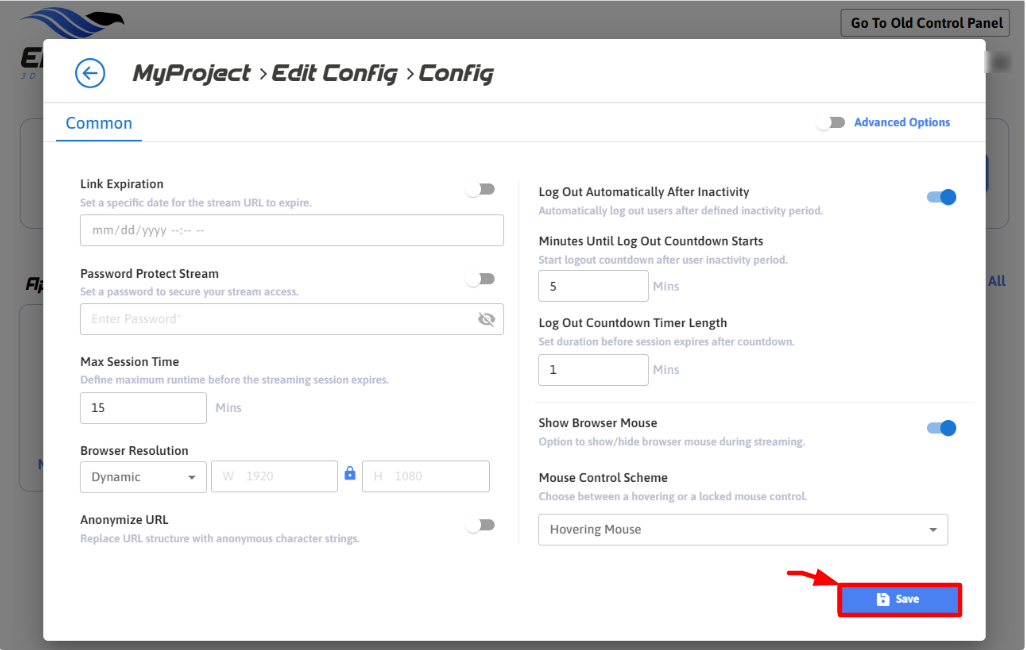Click the resolution aspect ratio lock icon

click(350, 474)
